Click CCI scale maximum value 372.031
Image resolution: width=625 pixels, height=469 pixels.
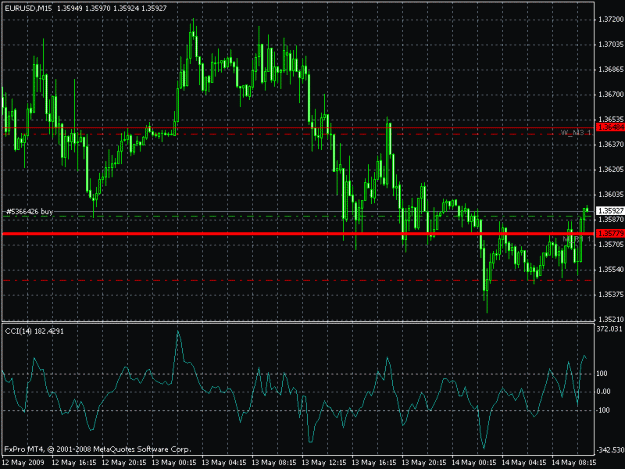click(x=609, y=329)
